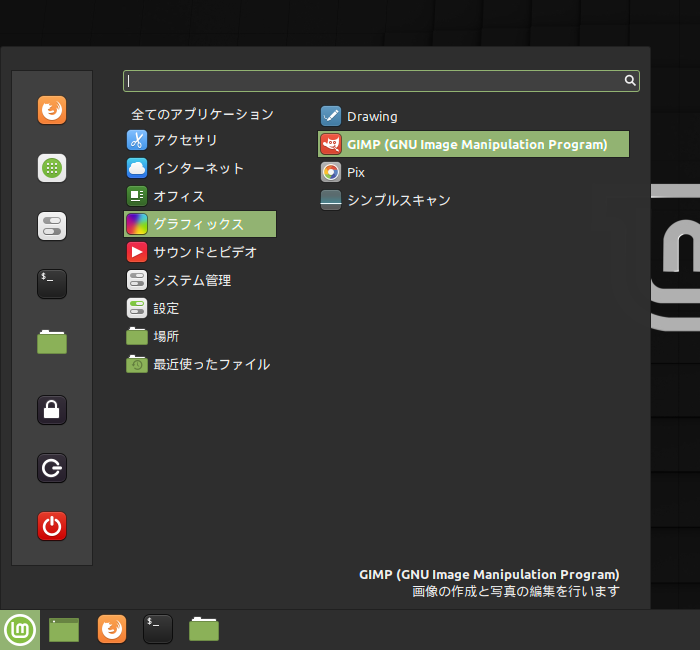Select the システム管理 category label
The height and width of the screenshot is (650, 700).
192,280
